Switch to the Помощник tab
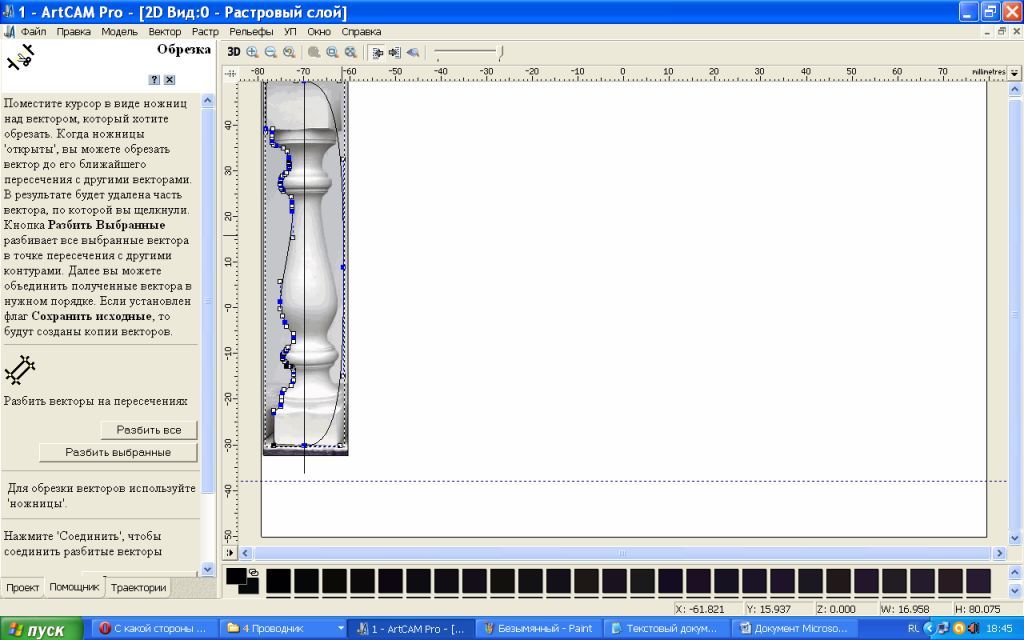This screenshot has height=640, width=1024. [x=74, y=586]
